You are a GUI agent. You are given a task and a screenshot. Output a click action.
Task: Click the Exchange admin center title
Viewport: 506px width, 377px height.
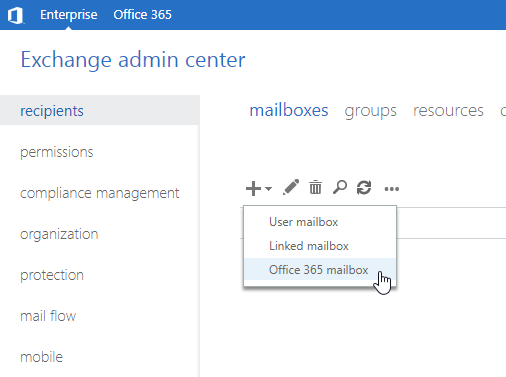[x=133, y=60]
